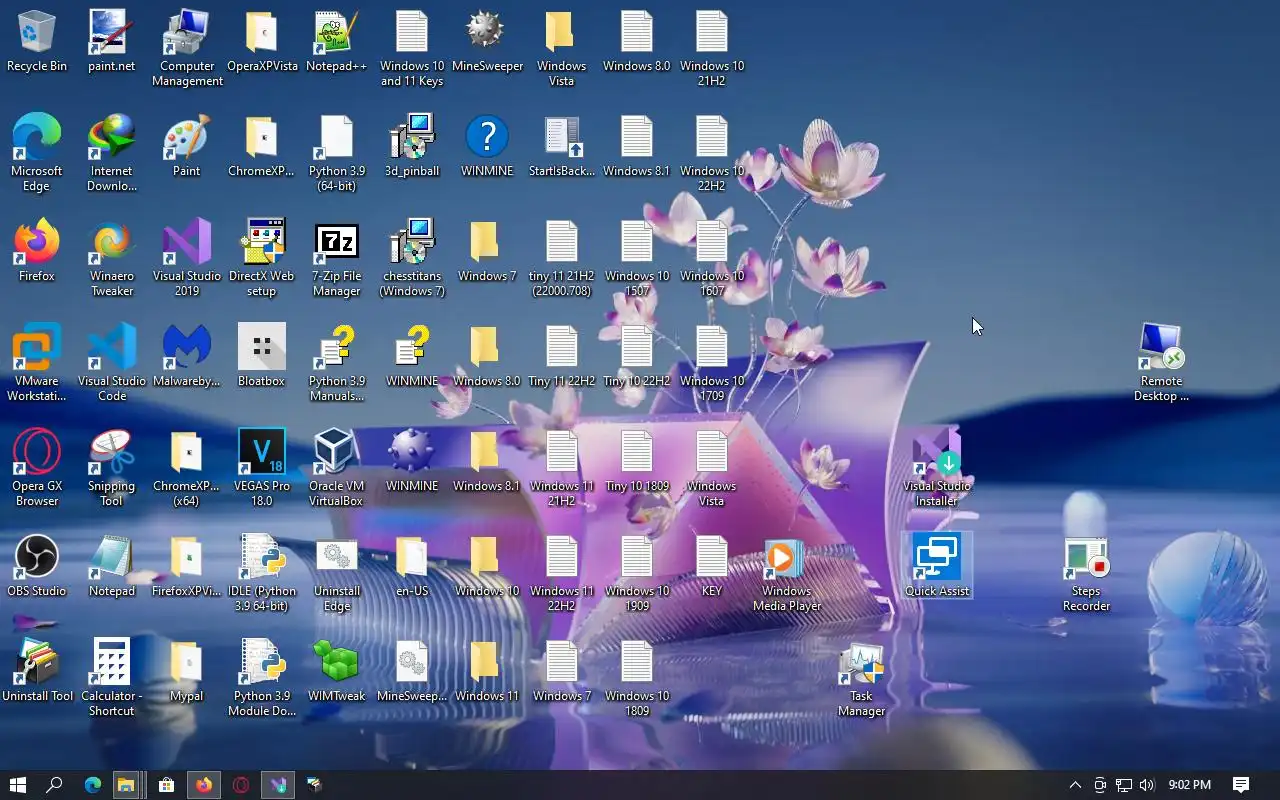This screenshot has width=1280, height=800.
Task: Select the chesstitans (Windows 7) icon
Action: (412, 258)
